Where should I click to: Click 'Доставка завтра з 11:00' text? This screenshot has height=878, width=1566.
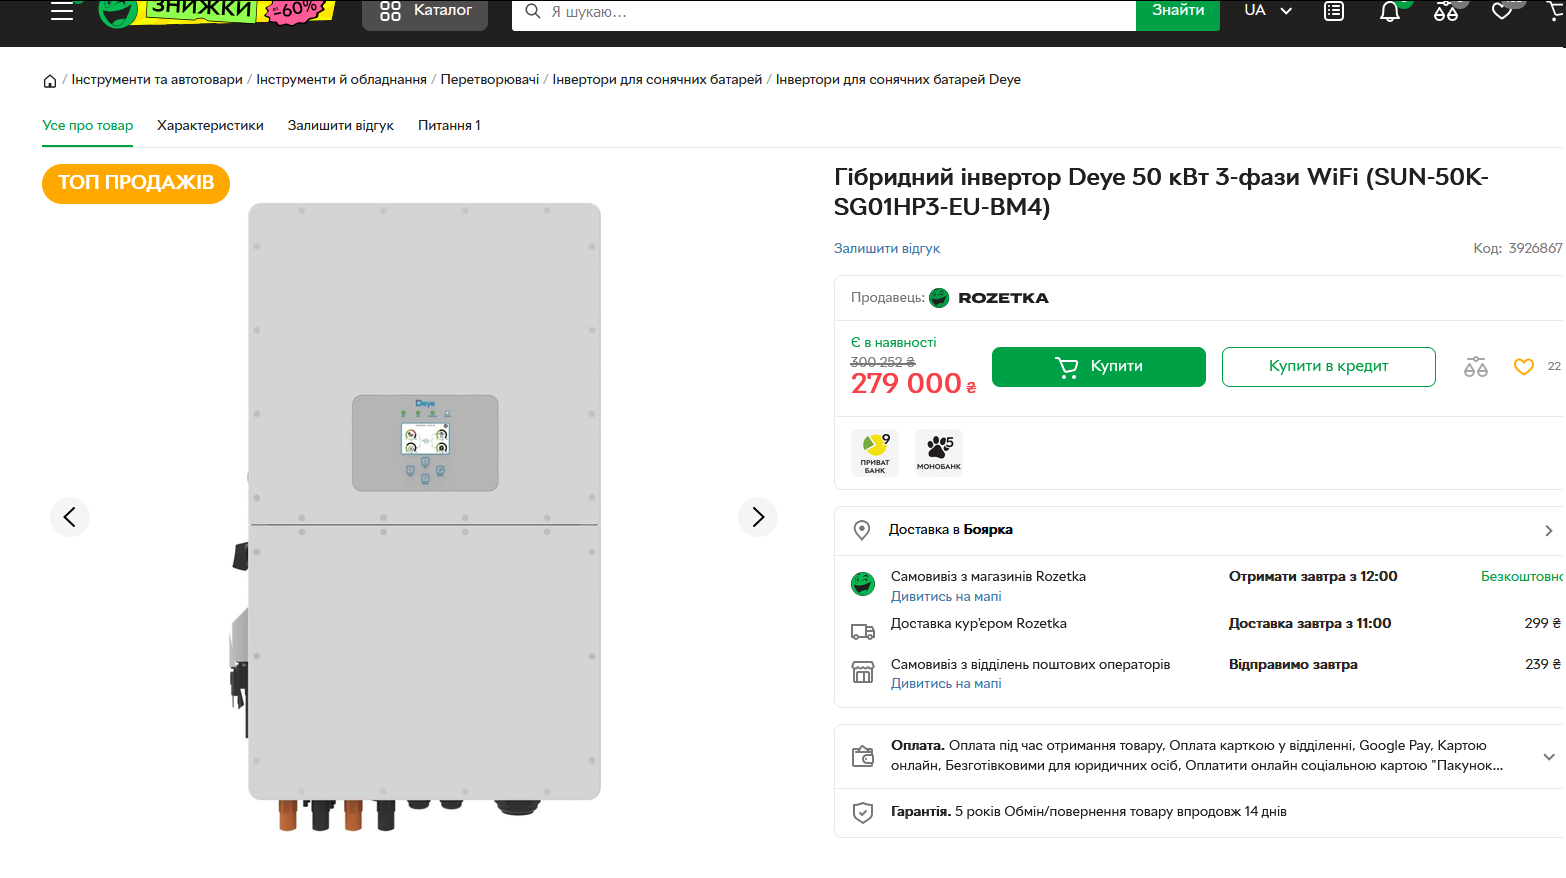coord(1310,624)
